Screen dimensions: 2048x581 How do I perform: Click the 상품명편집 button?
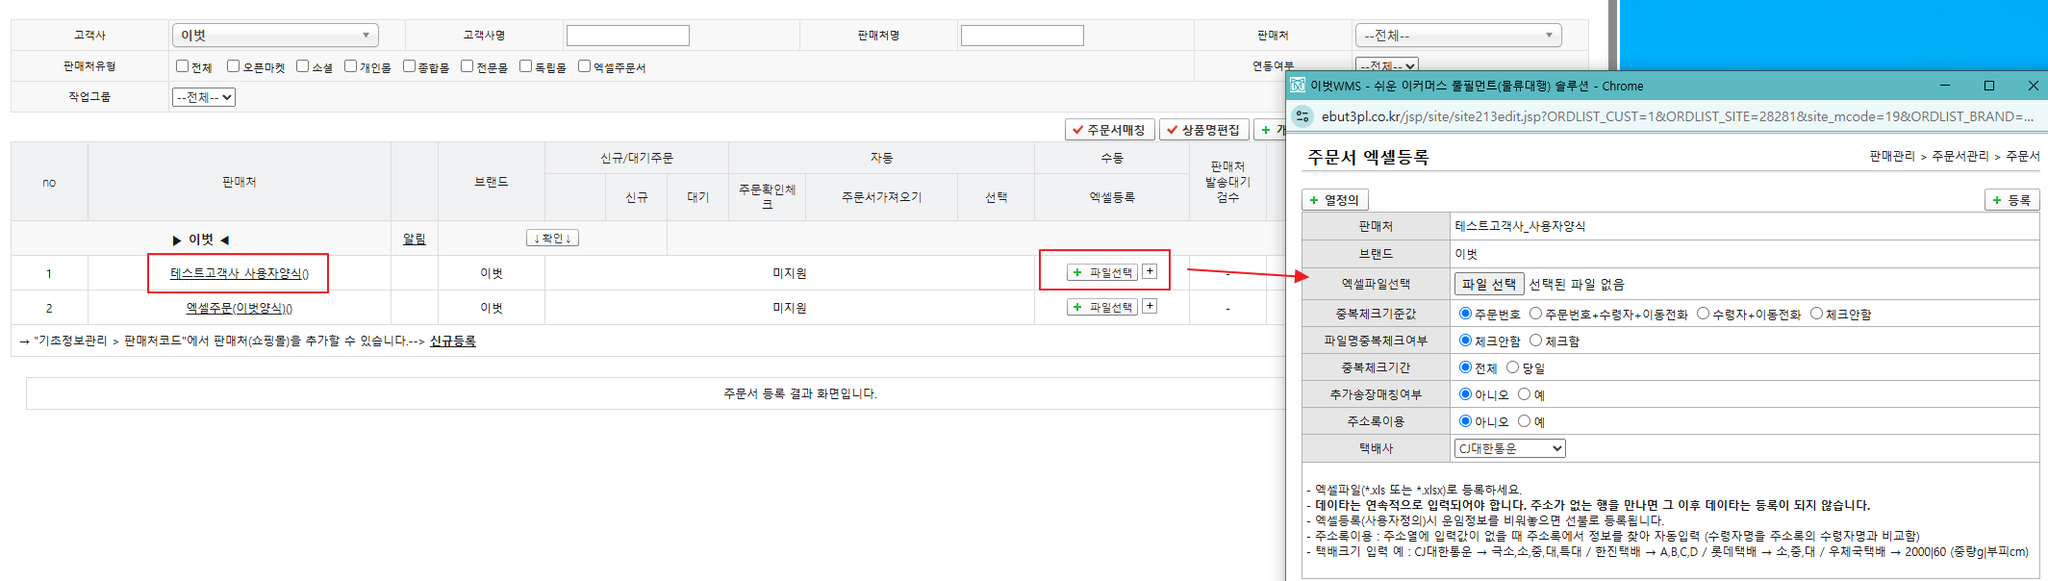pyautogui.click(x=1204, y=130)
